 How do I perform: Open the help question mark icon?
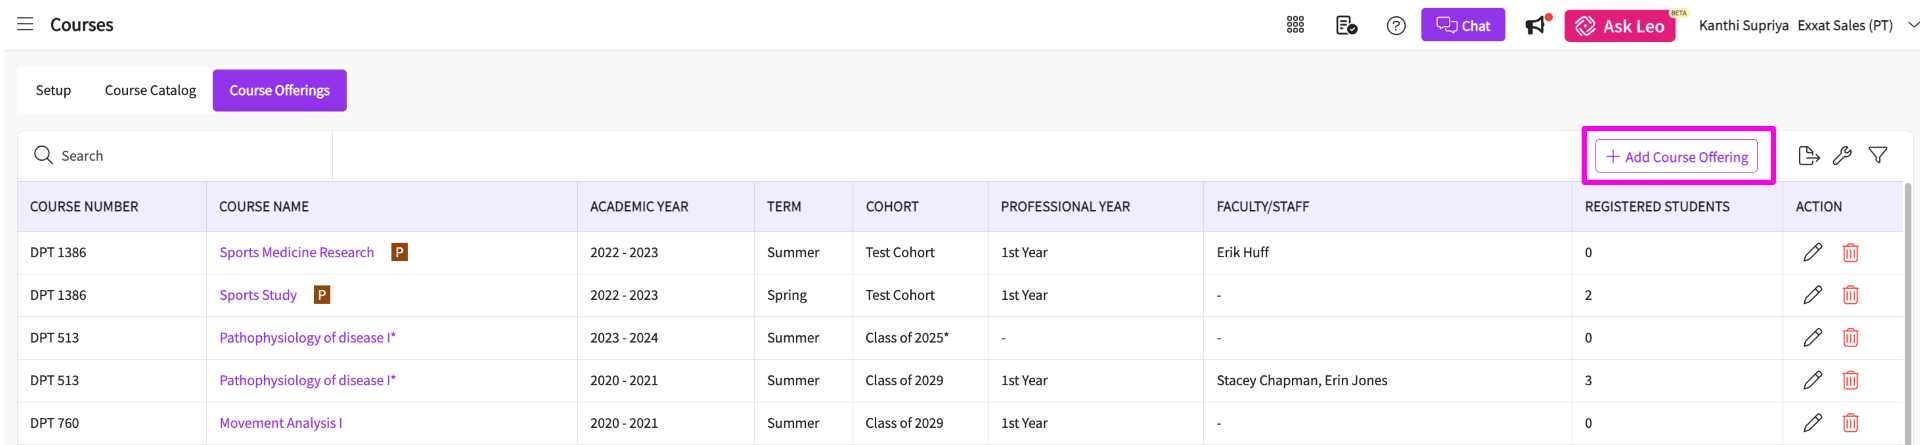(x=1396, y=25)
